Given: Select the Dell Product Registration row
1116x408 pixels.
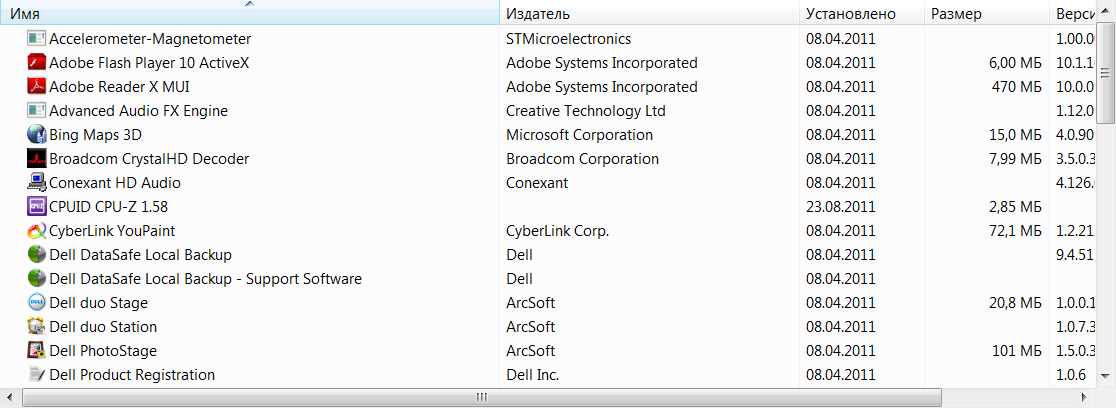Looking at the screenshot, I should tap(132, 375).
